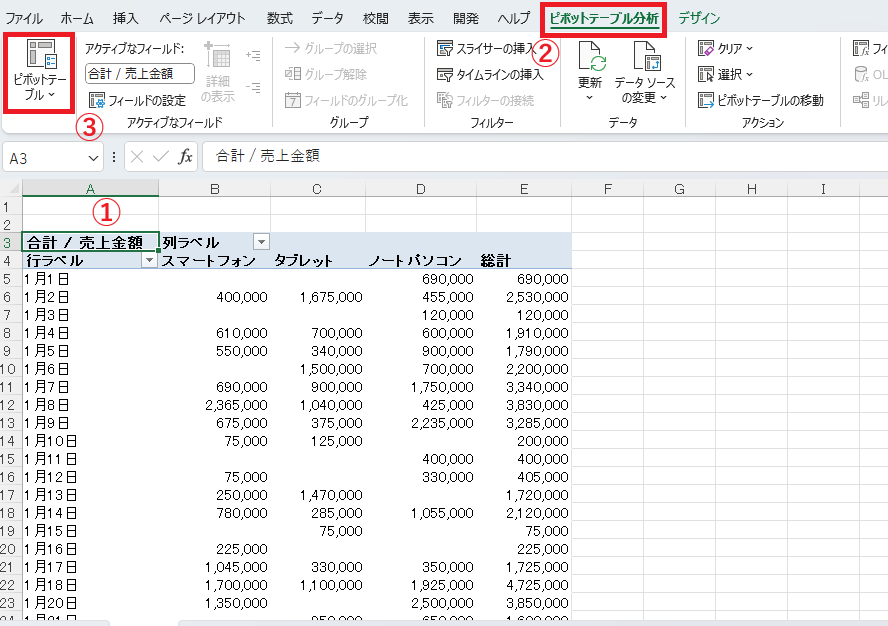The image size is (888, 626).
Task: Switch to the データ tab
Action: point(327,19)
